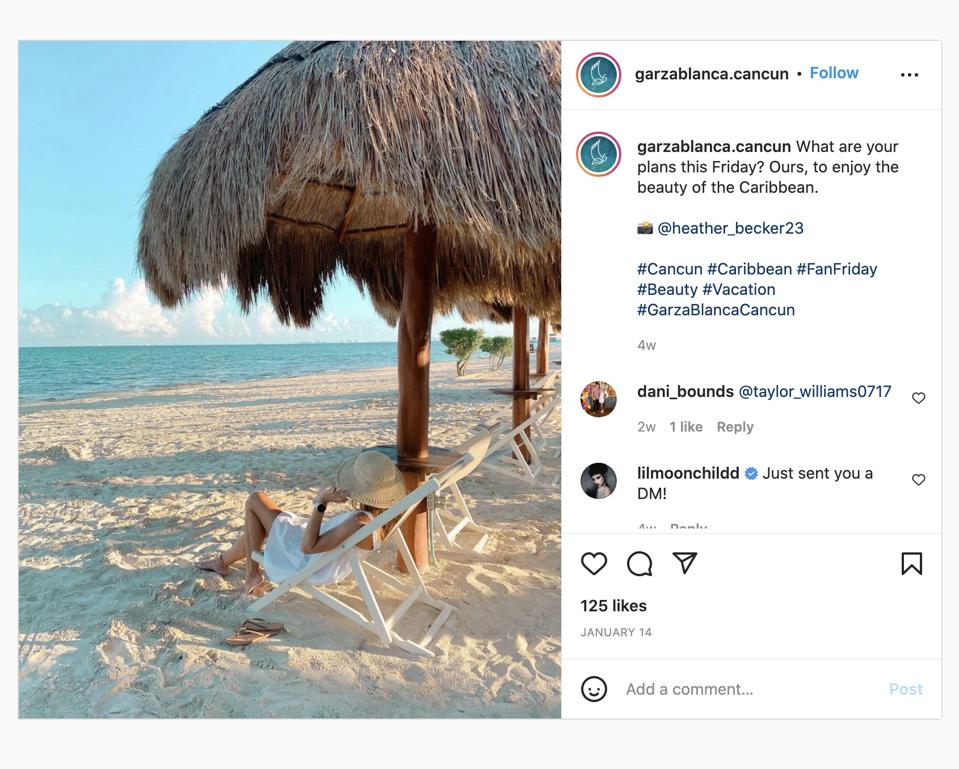Open #GarzaBlancaCancun hashtag
Viewport: 959px width, 769px height.
716,310
